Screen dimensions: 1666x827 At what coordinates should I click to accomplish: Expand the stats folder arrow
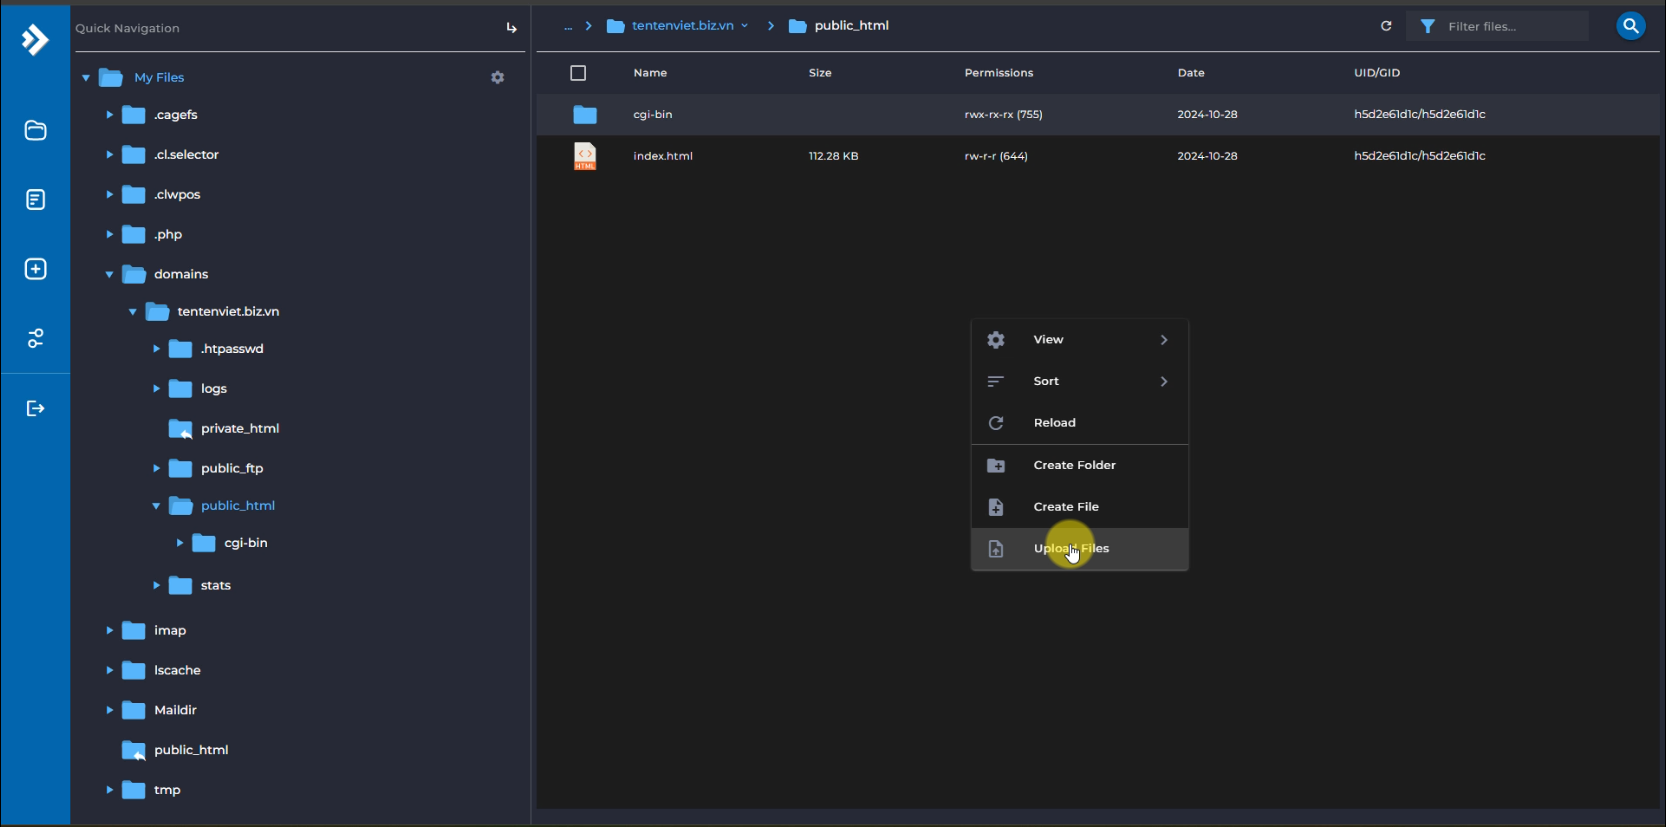156,586
